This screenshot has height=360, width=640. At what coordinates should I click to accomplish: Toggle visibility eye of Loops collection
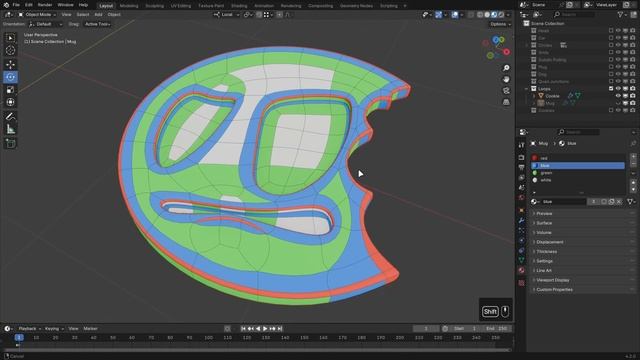[618, 89]
